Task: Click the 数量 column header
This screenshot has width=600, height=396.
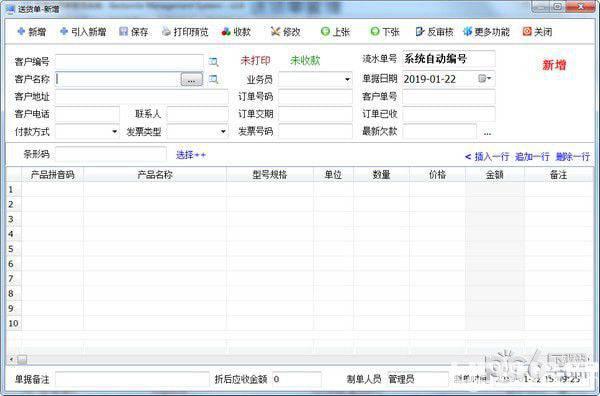Action: click(x=382, y=175)
